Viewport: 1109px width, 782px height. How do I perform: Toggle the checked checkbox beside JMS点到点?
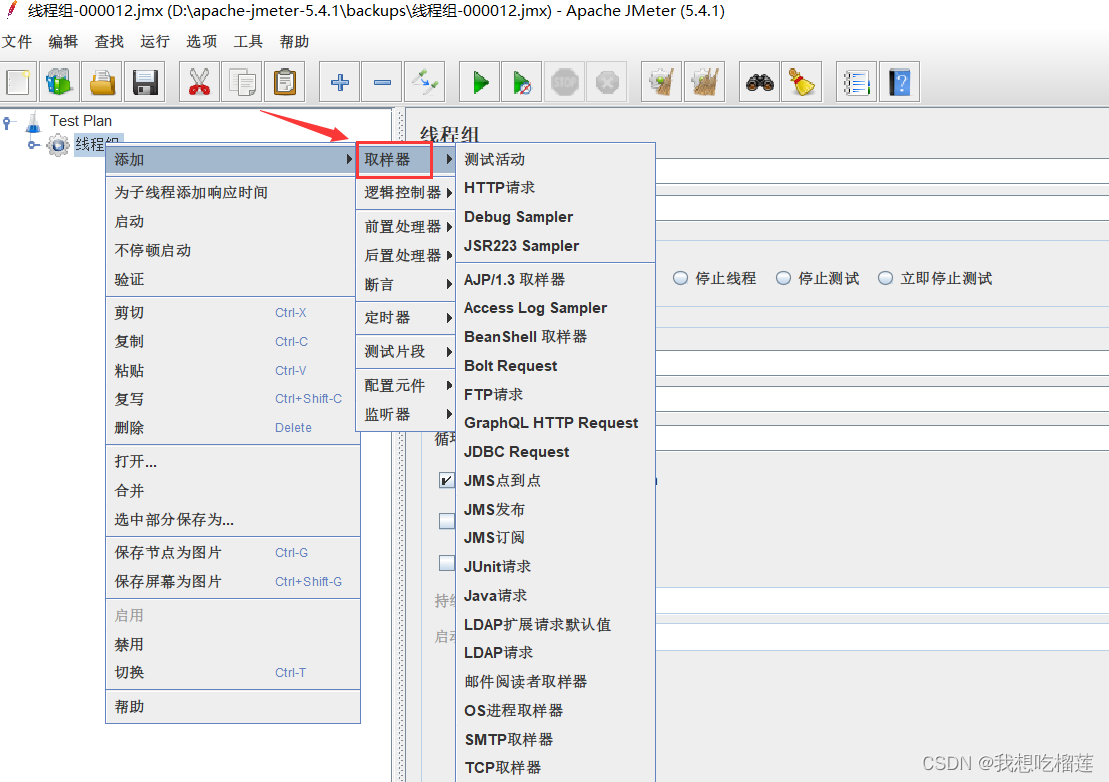point(446,480)
